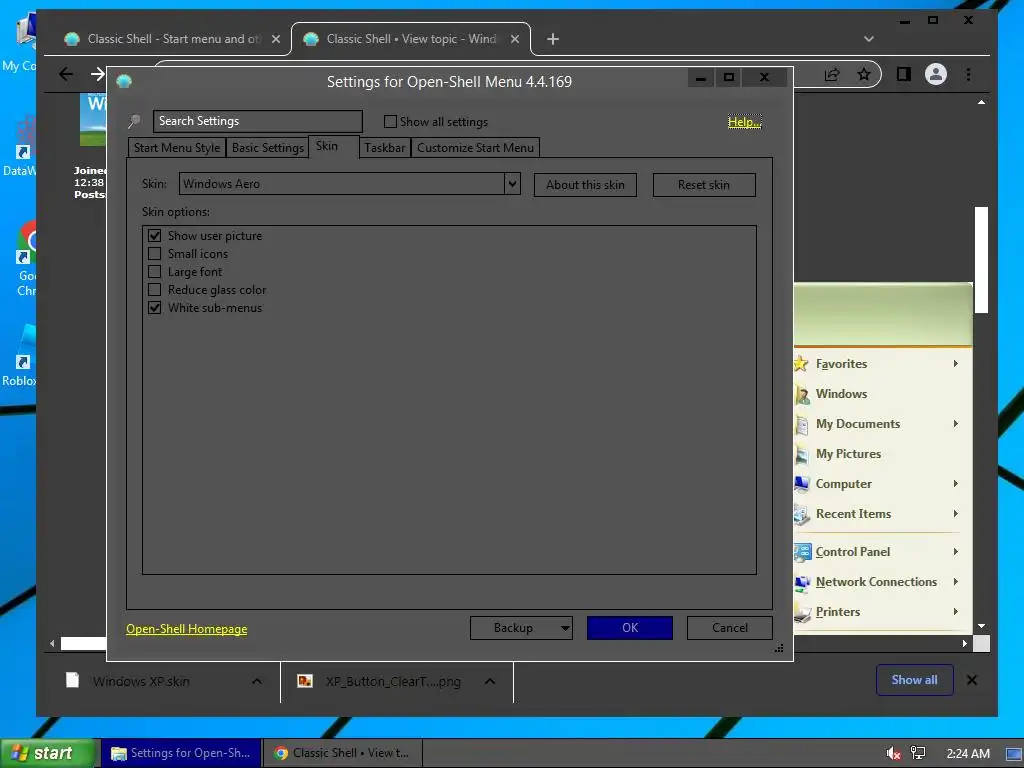
Task: Open the Chrome profile avatar
Action: [936, 74]
